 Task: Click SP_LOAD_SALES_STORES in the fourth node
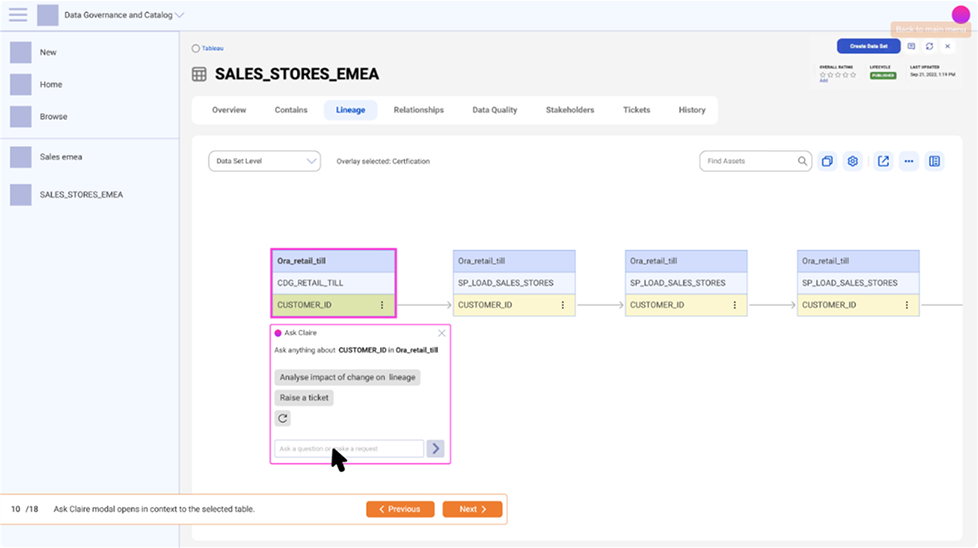(x=858, y=283)
